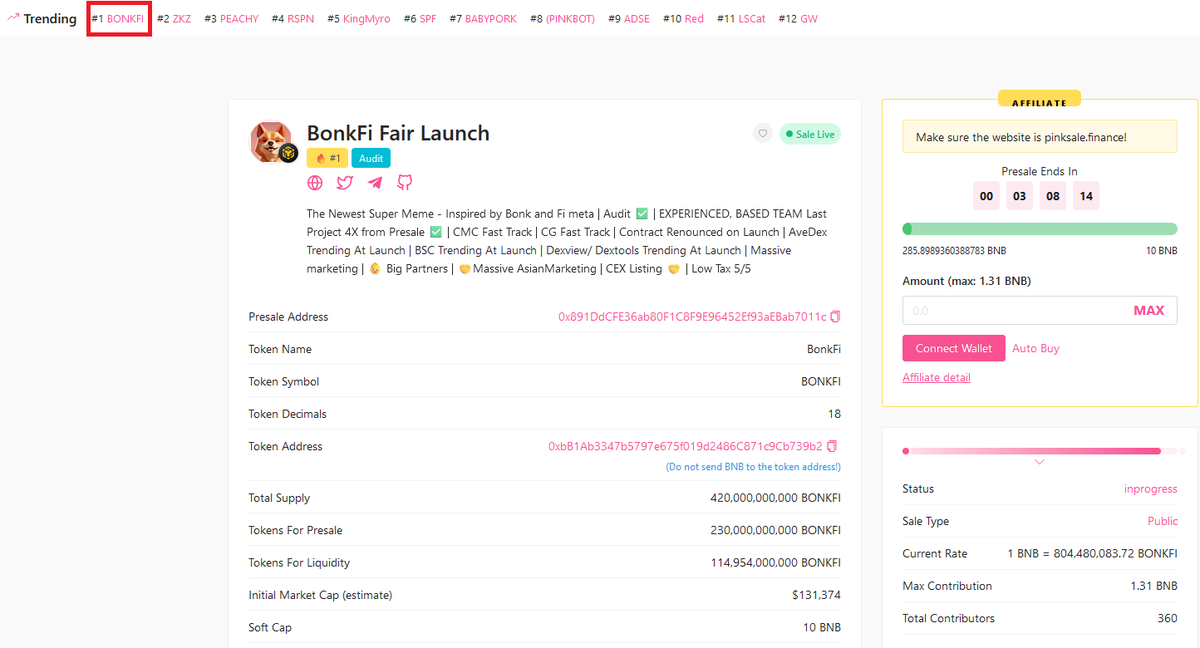Click the presale address 0x891D link
Viewport: 1200px width, 648px height.
click(692, 317)
